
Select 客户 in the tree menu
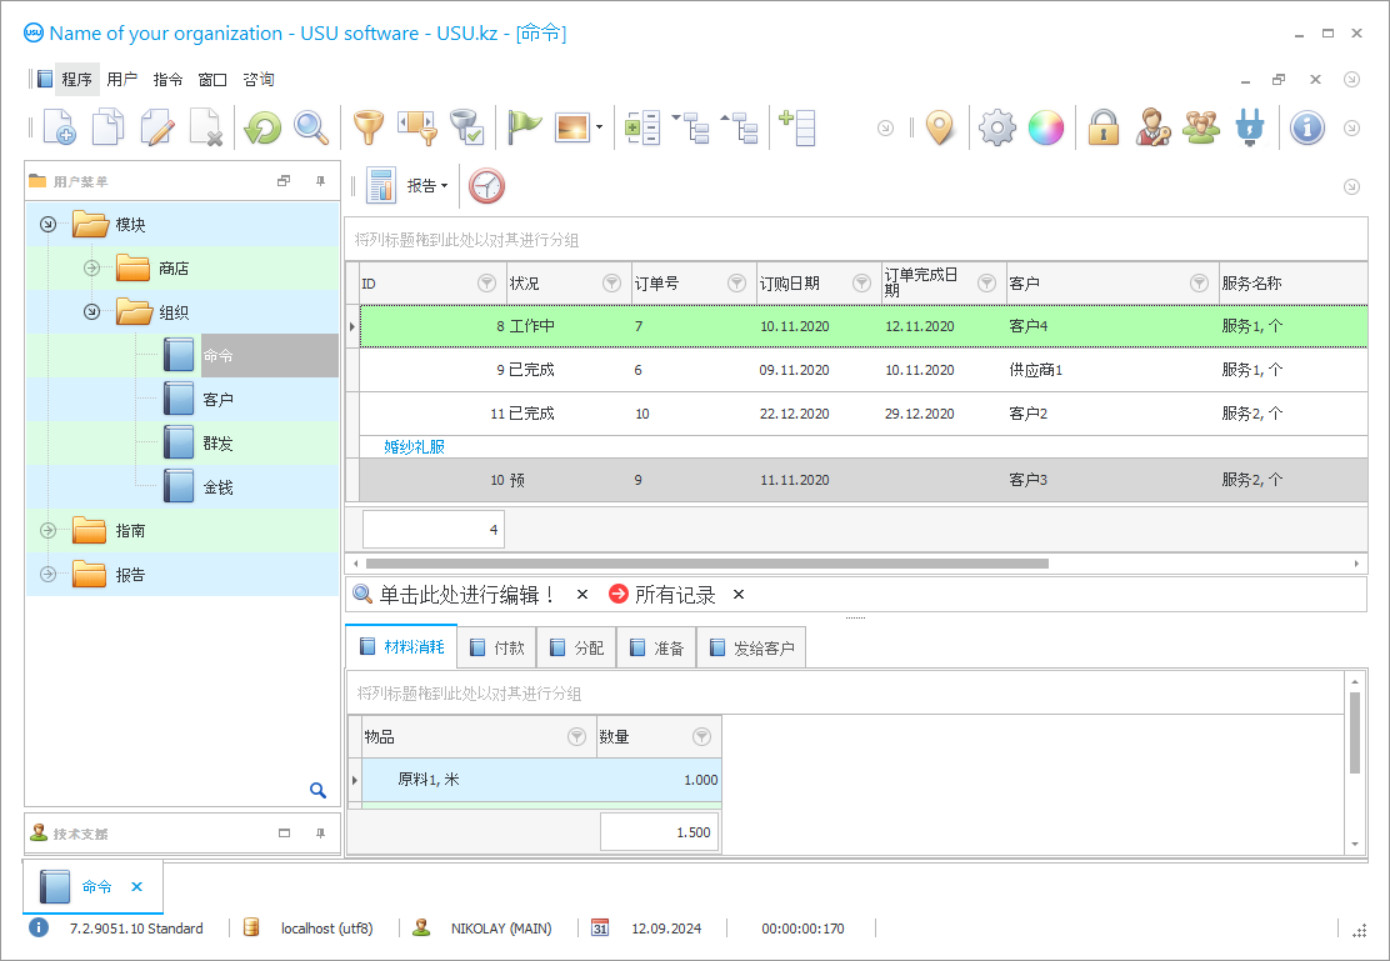point(218,399)
